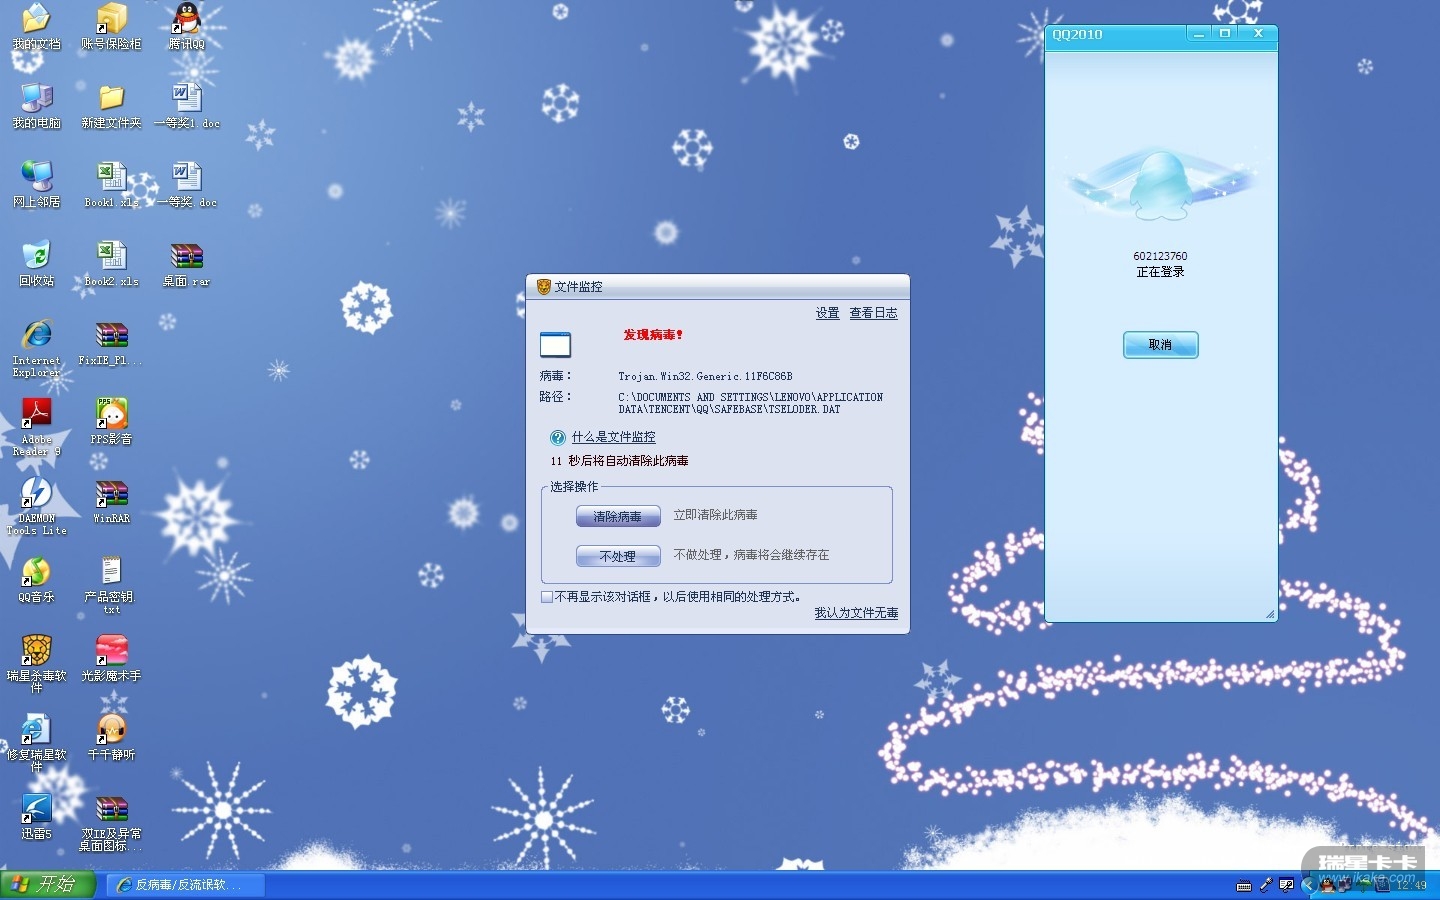
Task: Click the DAEMON Tools Lite shortcut
Action: pos(36,506)
